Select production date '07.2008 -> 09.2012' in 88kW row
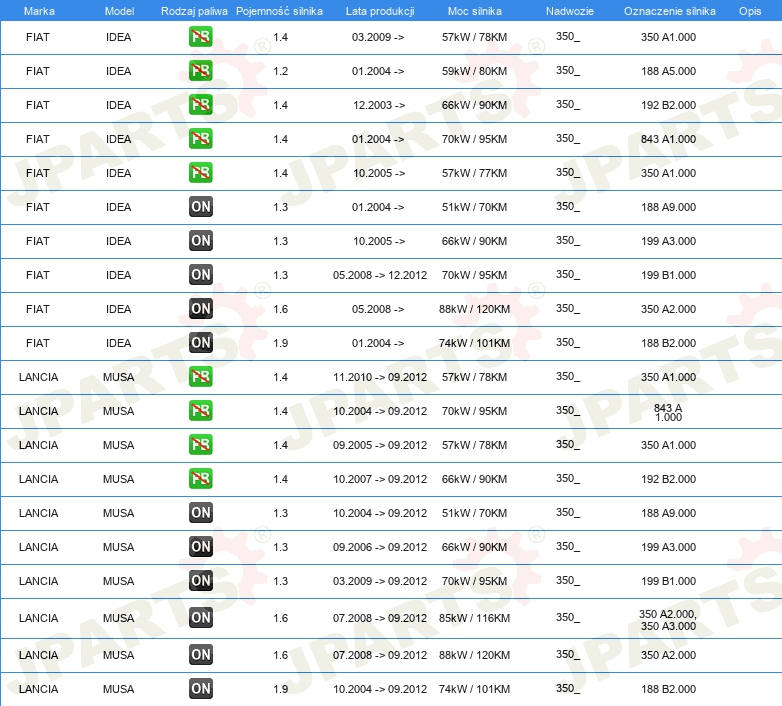This screenshot has width=782, height=706. coord(380,655)
